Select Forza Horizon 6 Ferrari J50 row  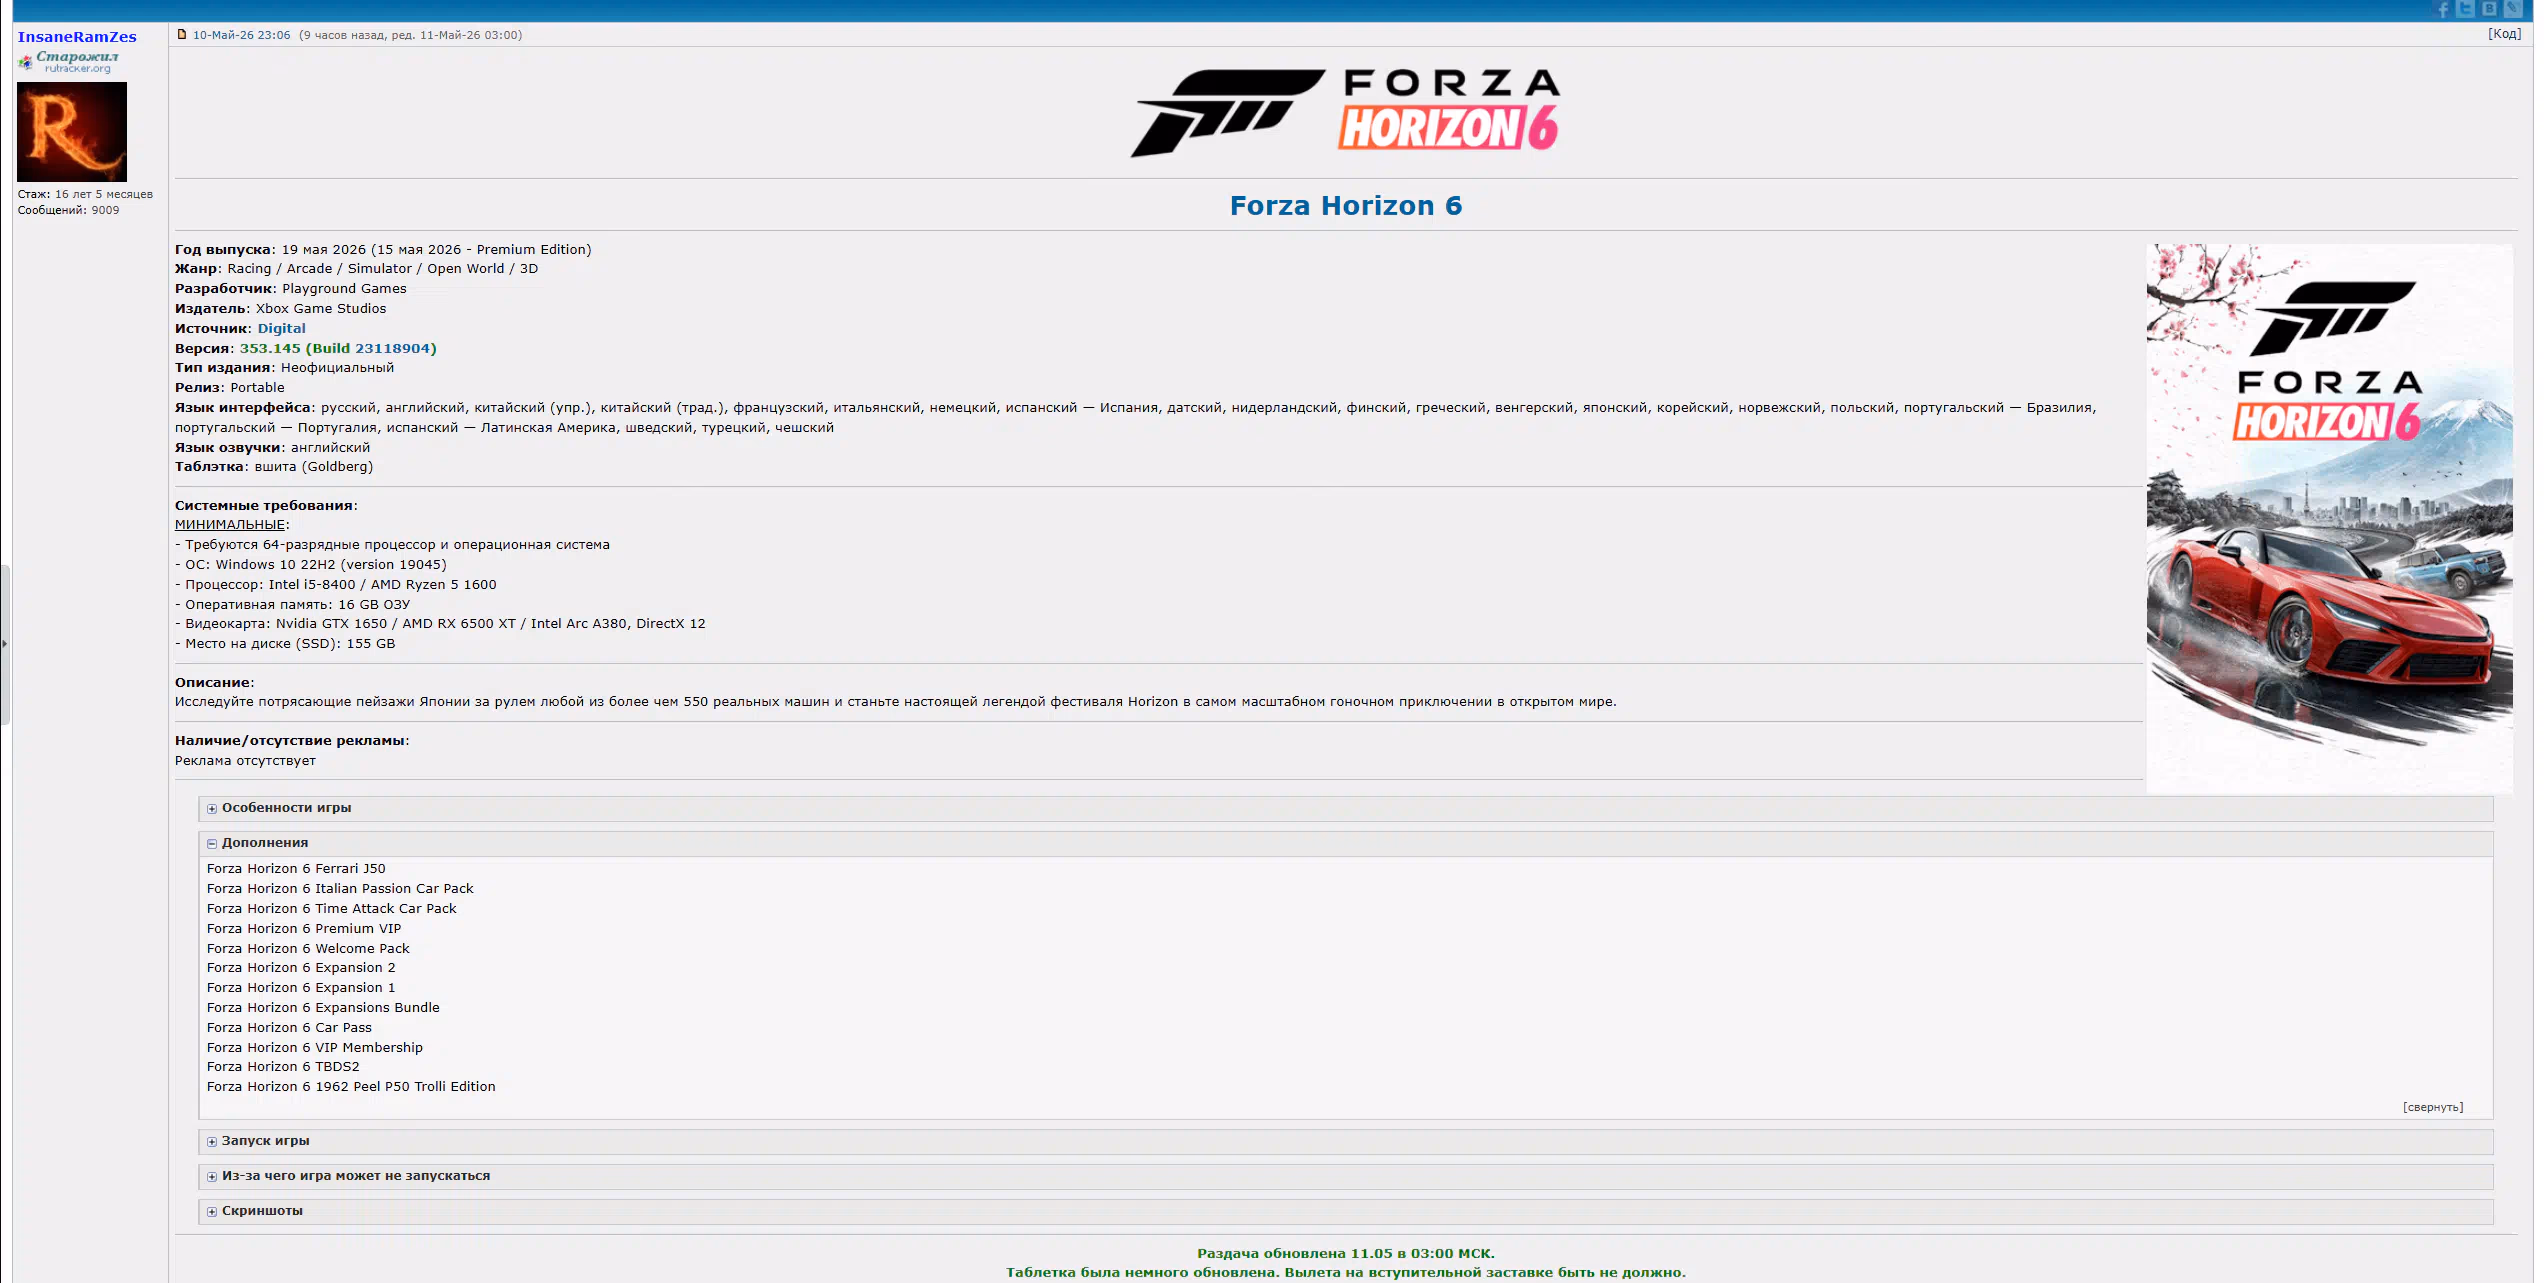(x=296, y=869)
